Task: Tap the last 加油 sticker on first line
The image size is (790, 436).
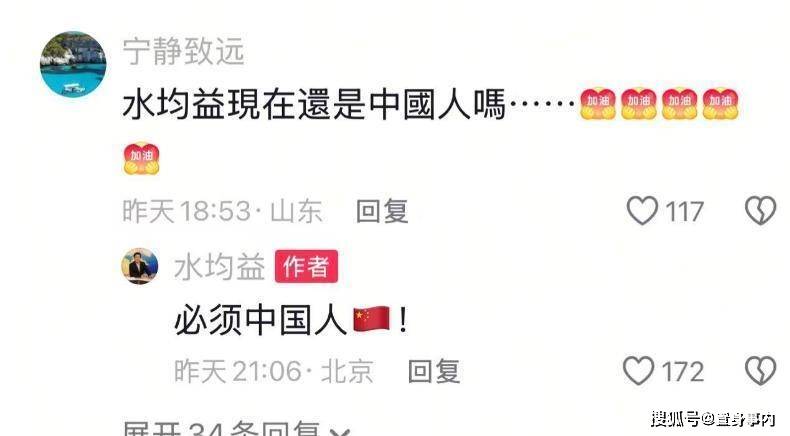Action: coord(720,104)
